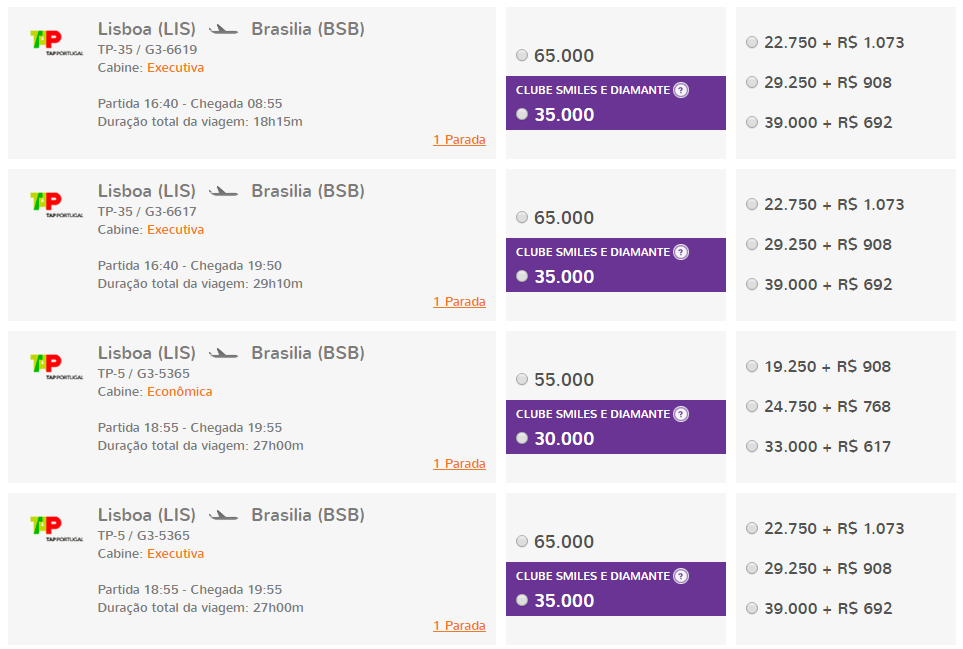This screenshot has height=649, width=963.
Task: Select 55.000 miles radio for Econômica flight
Action: point(522,379)
